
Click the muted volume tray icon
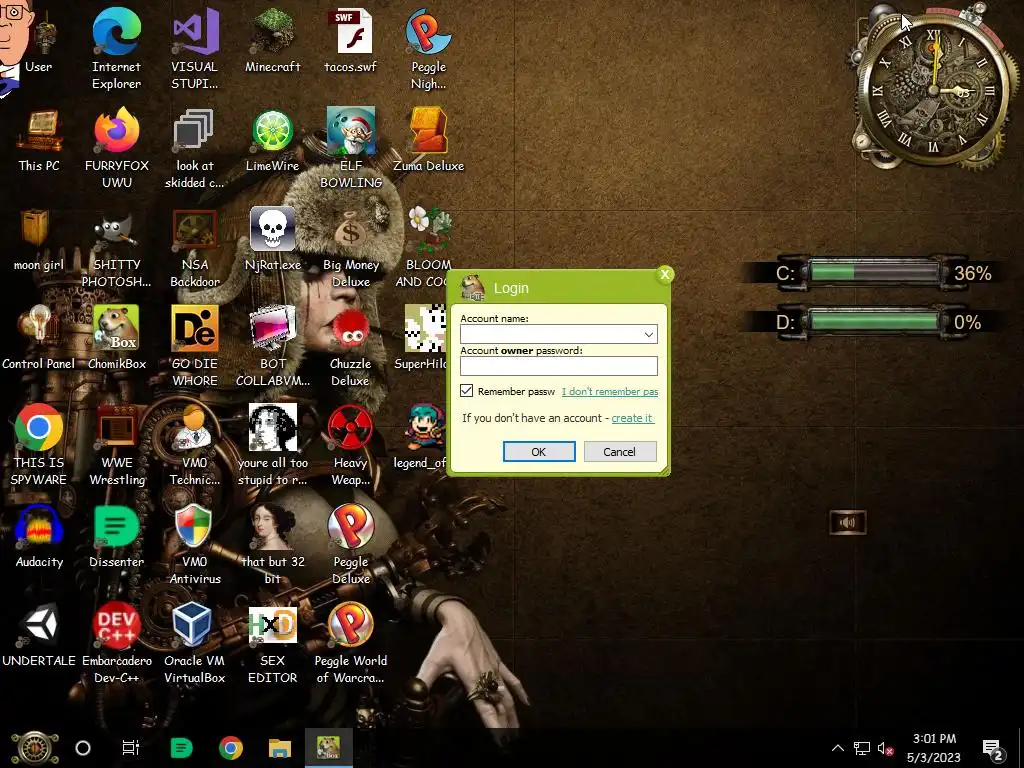886,748
